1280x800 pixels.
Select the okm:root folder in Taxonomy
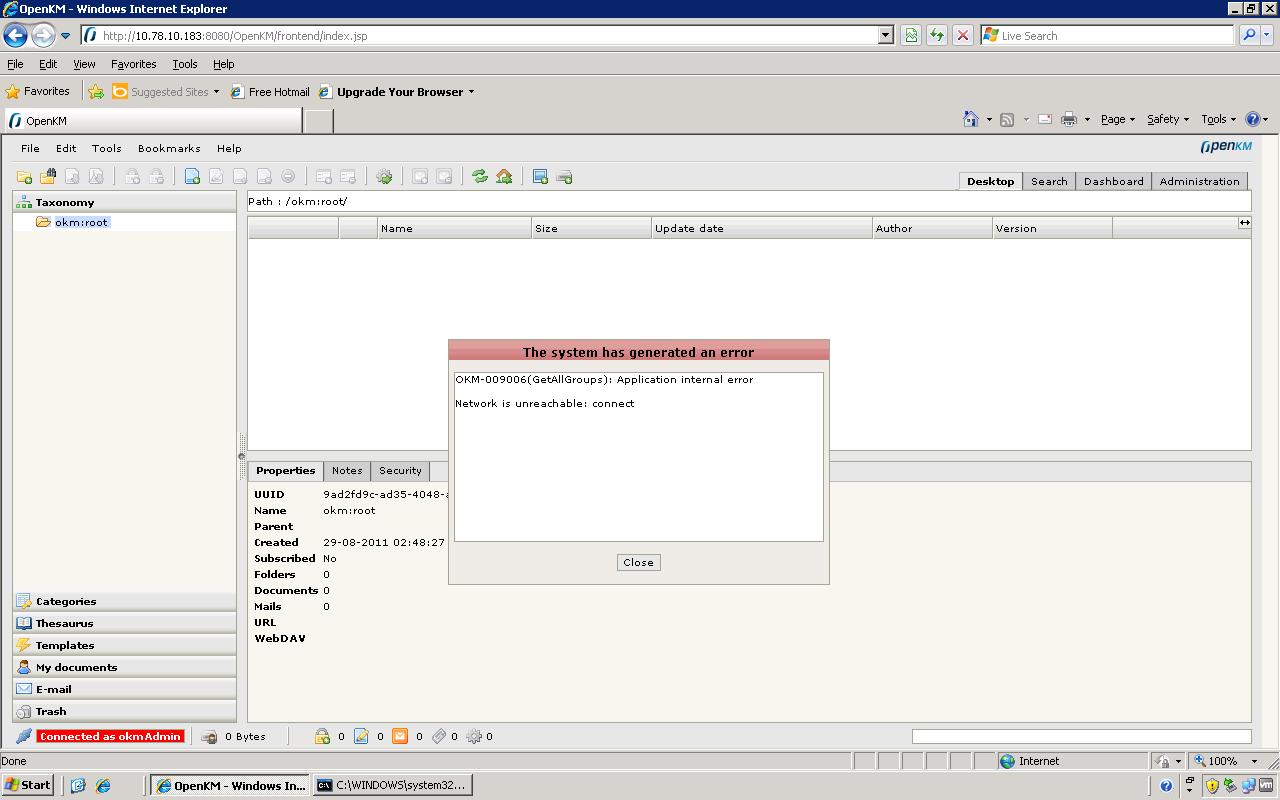pyautogui.click(x=80, y=222)
